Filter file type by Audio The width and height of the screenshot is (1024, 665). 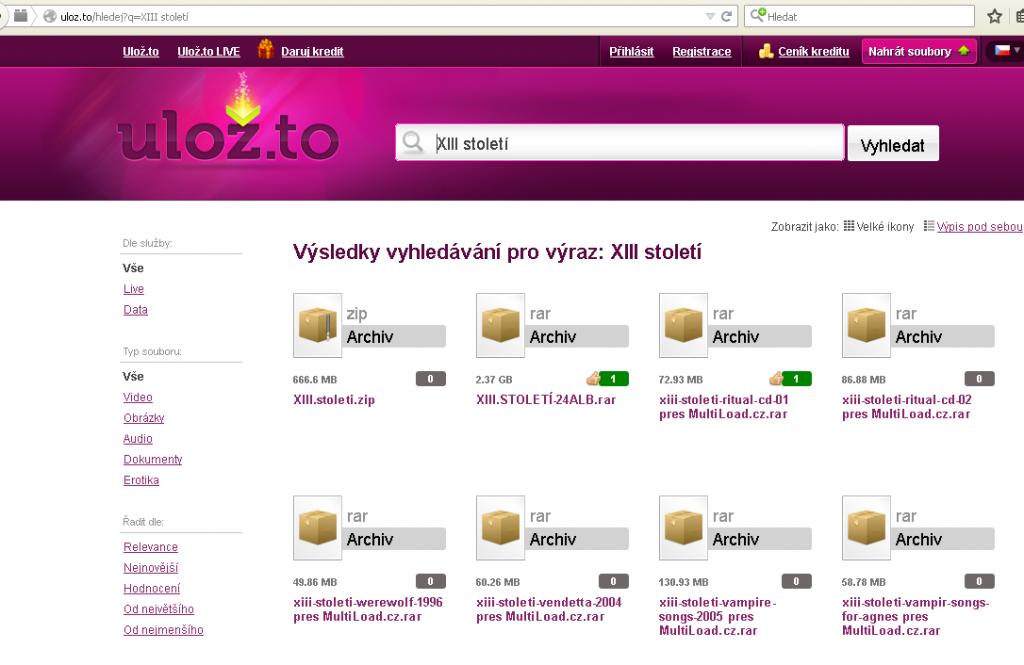coord(138,439)
